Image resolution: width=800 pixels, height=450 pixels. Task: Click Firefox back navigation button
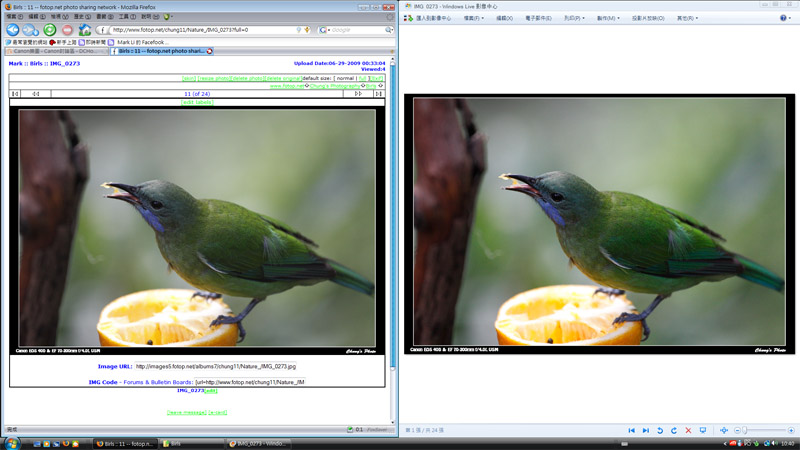coord(13,30)
